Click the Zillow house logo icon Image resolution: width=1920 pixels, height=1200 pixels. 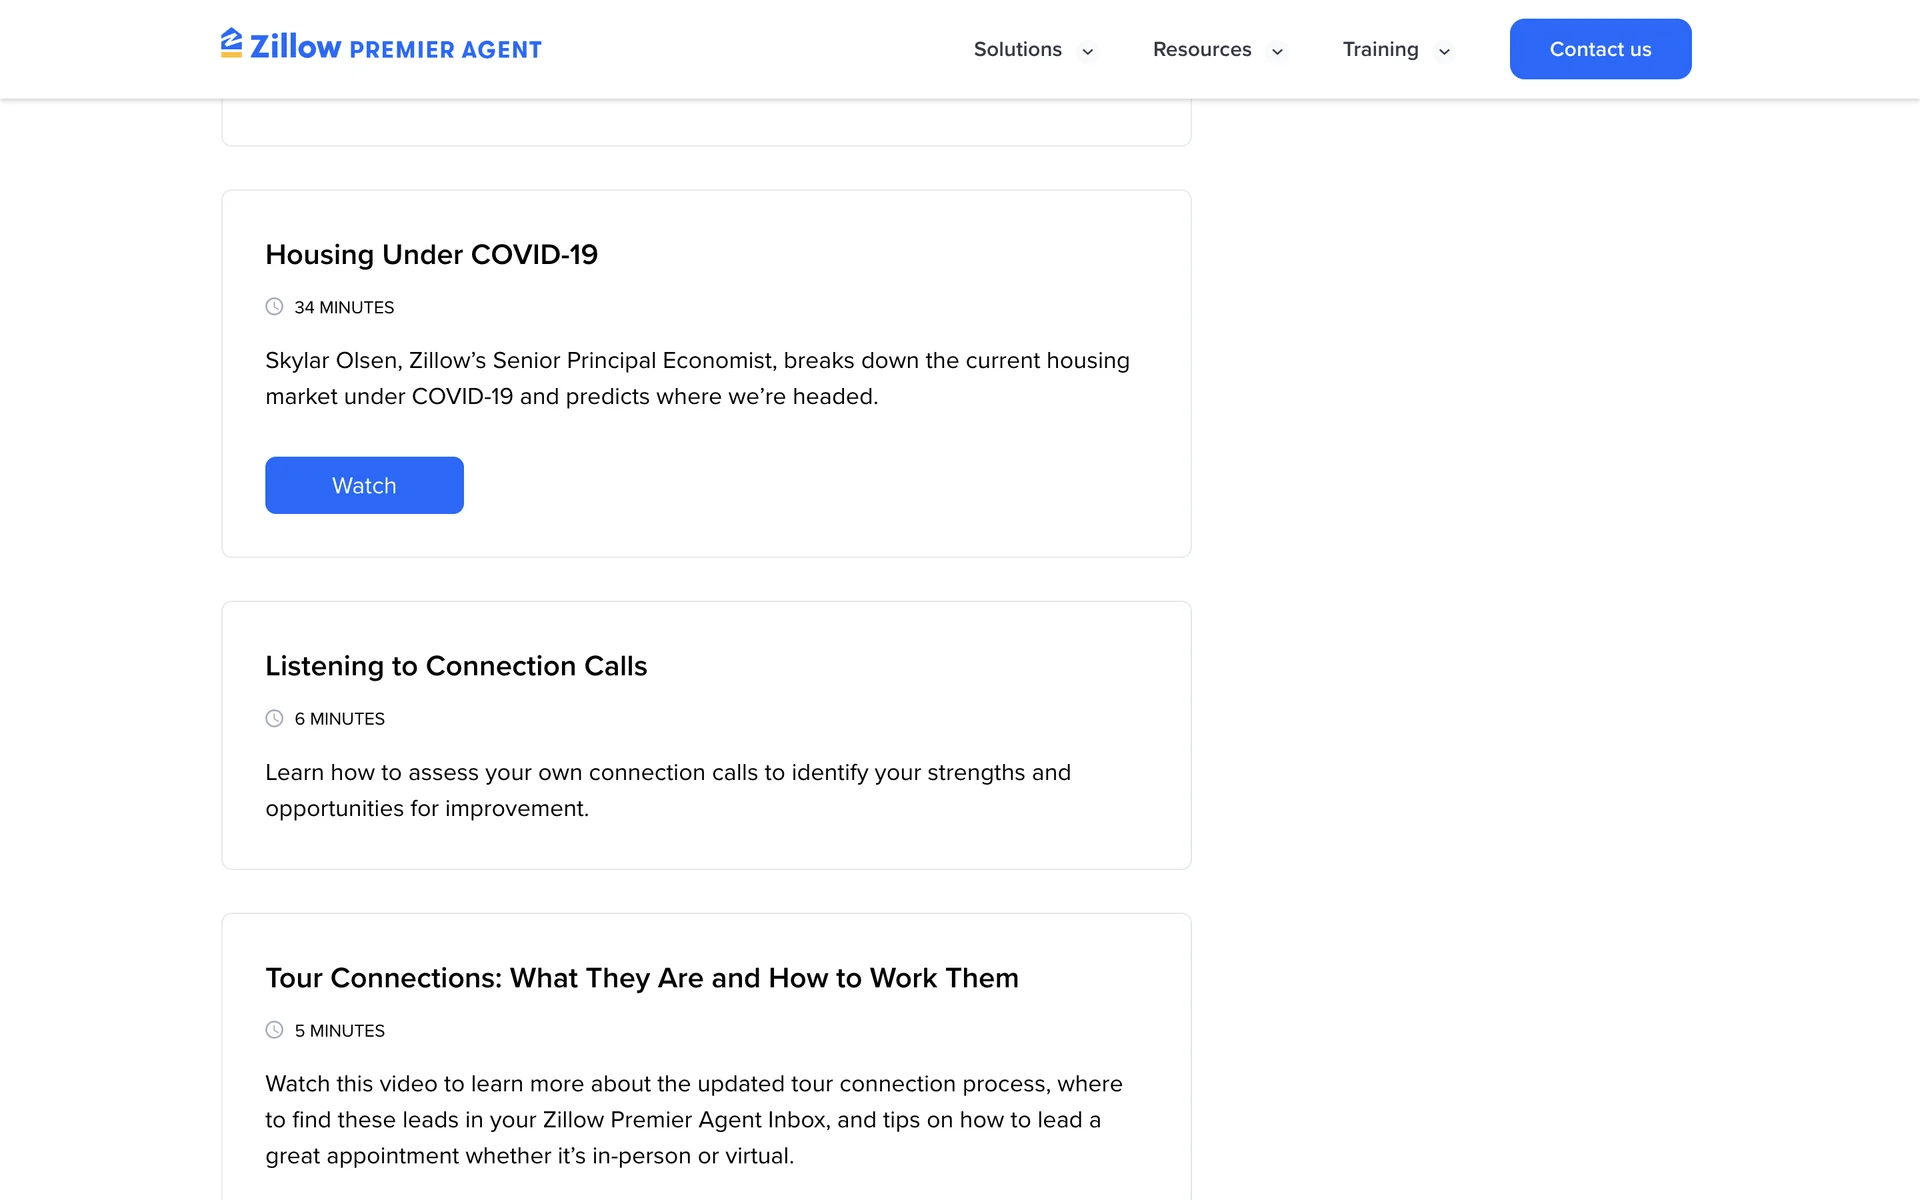click(231, 44)
